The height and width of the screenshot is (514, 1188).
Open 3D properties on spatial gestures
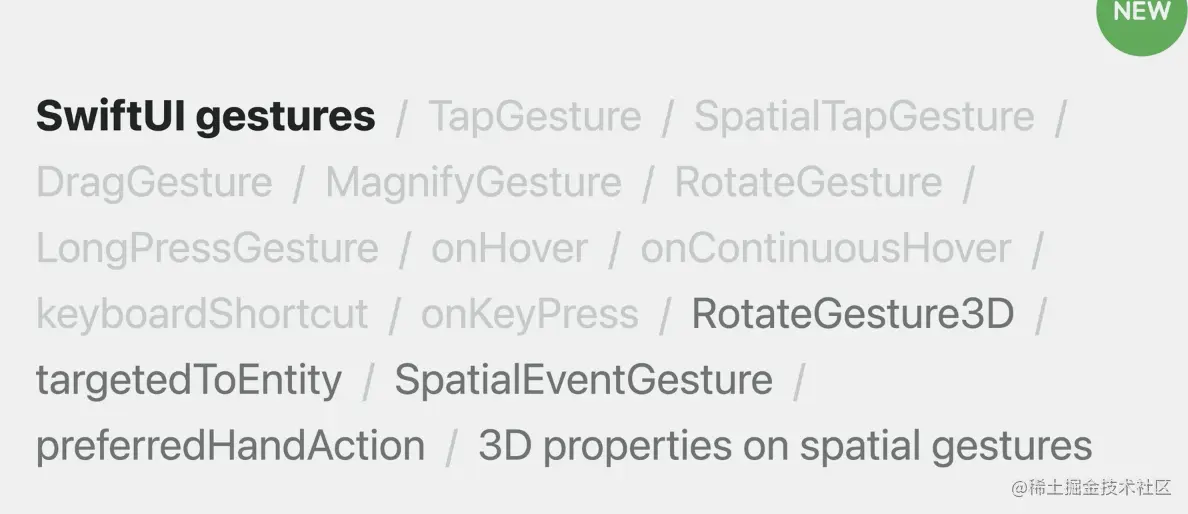785,446
